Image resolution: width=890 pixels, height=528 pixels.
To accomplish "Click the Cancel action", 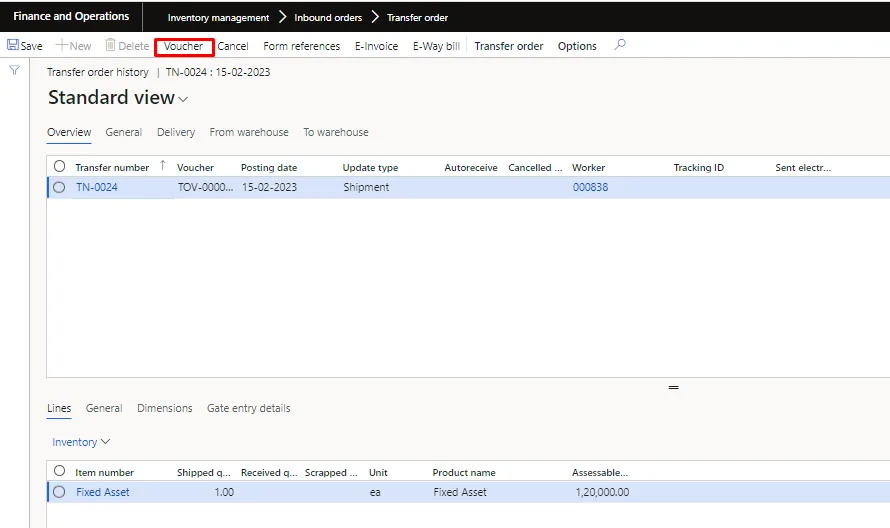I will [x=233, y=46].
